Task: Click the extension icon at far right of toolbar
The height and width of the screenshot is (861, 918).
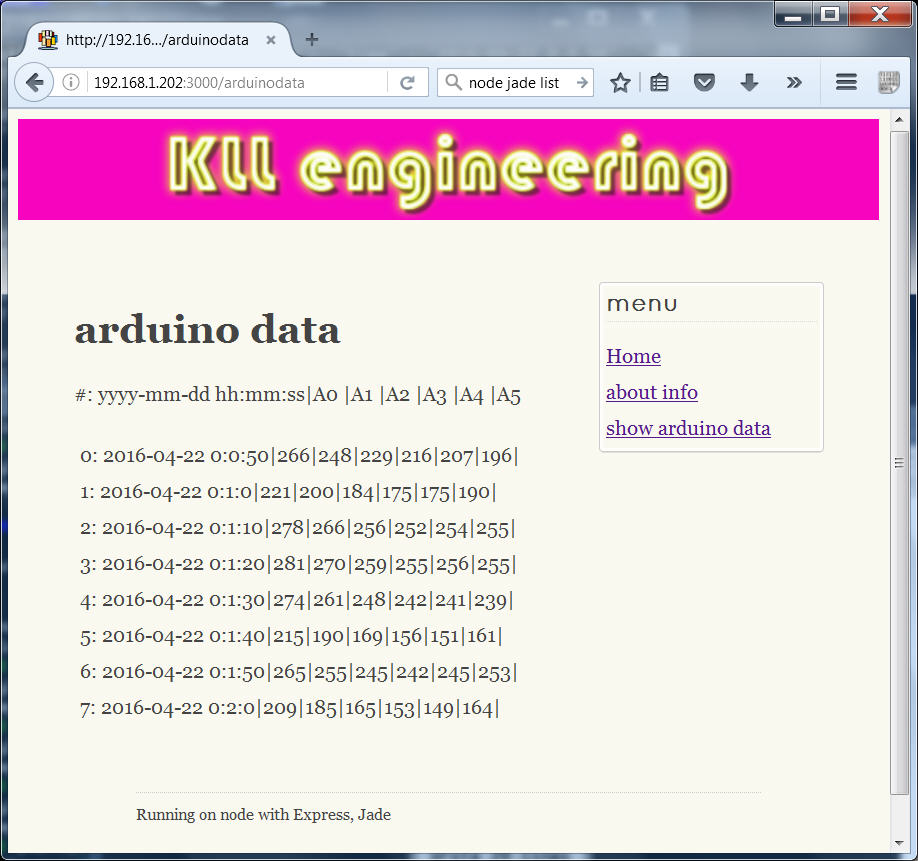Action: click(888, 83)
